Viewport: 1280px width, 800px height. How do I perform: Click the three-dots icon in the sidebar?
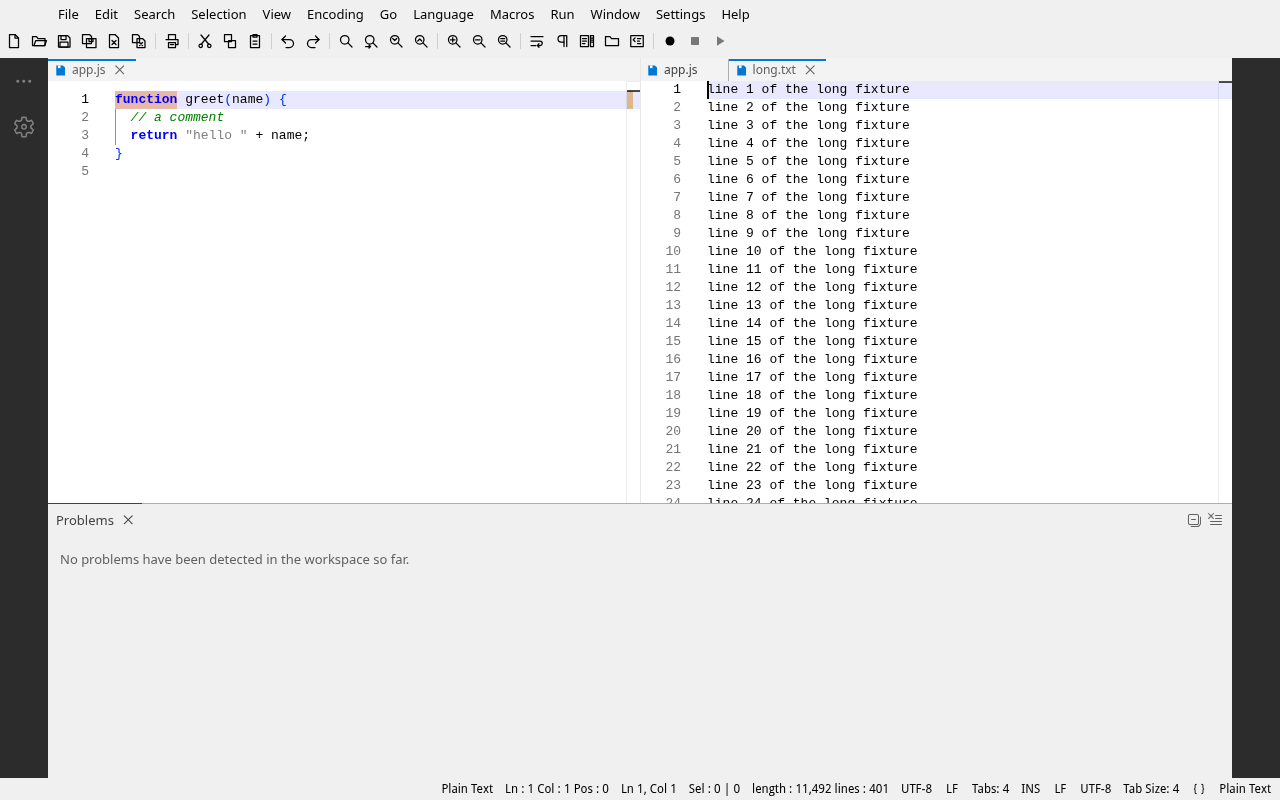click(24, 81)
